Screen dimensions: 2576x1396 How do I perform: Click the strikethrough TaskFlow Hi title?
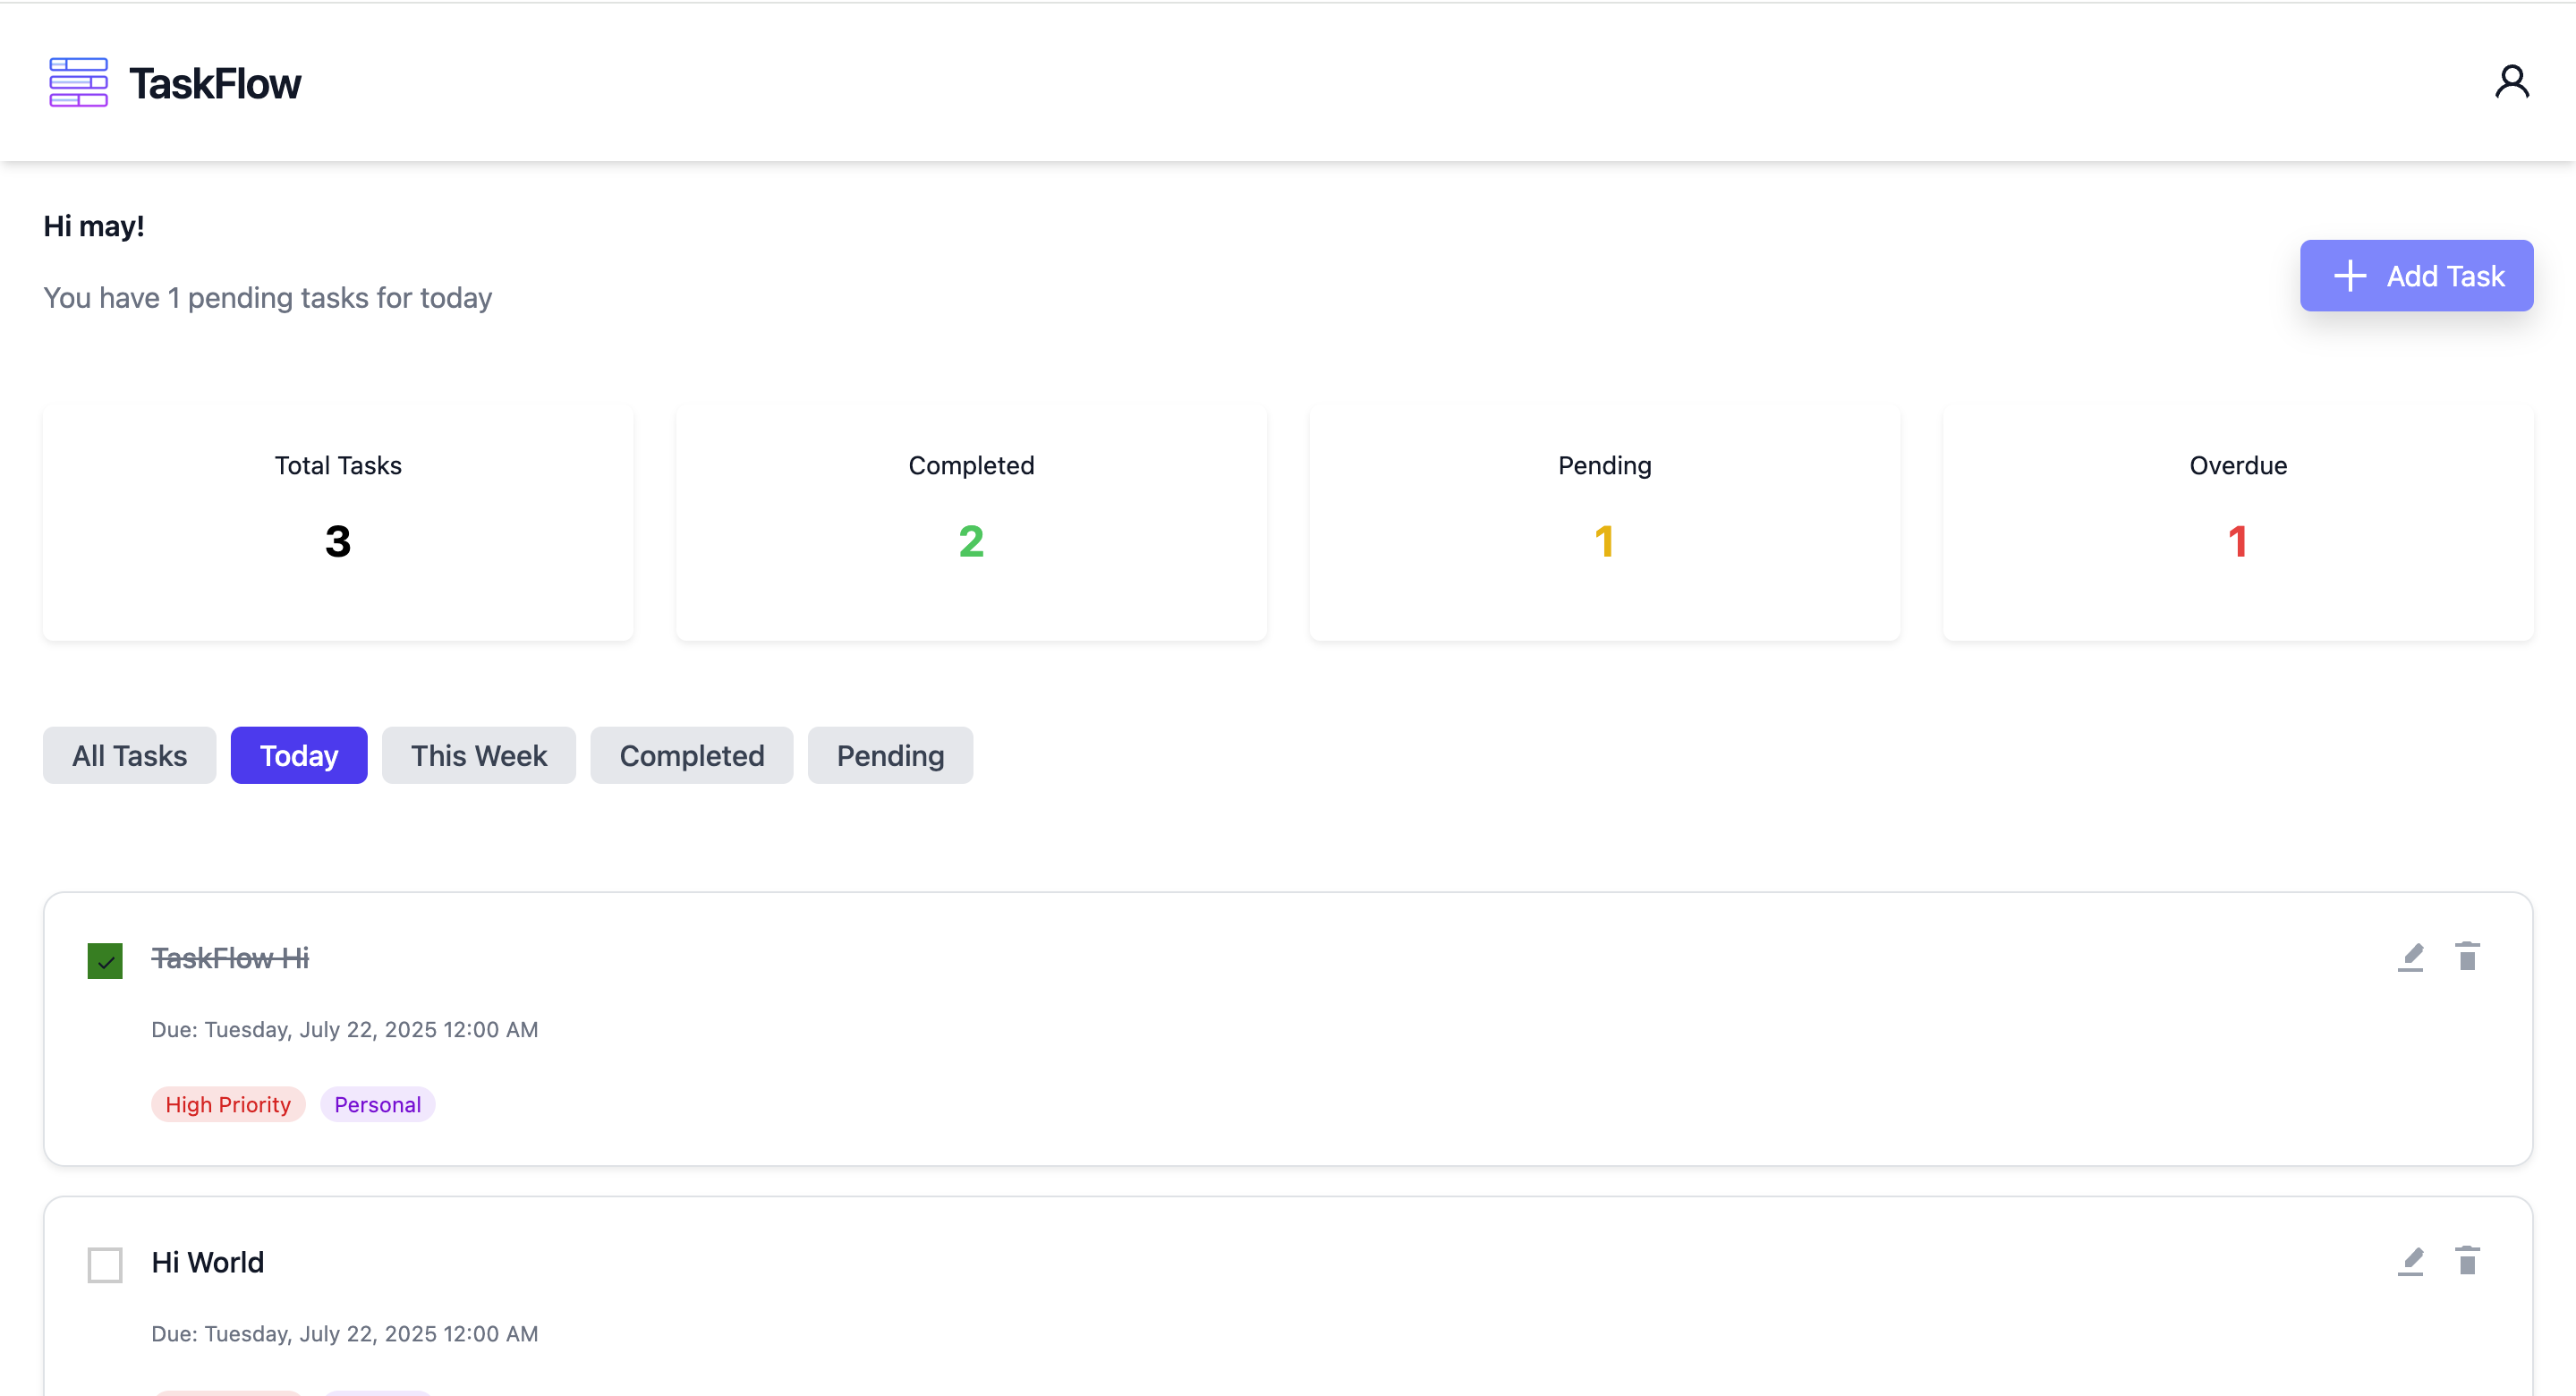230,958
